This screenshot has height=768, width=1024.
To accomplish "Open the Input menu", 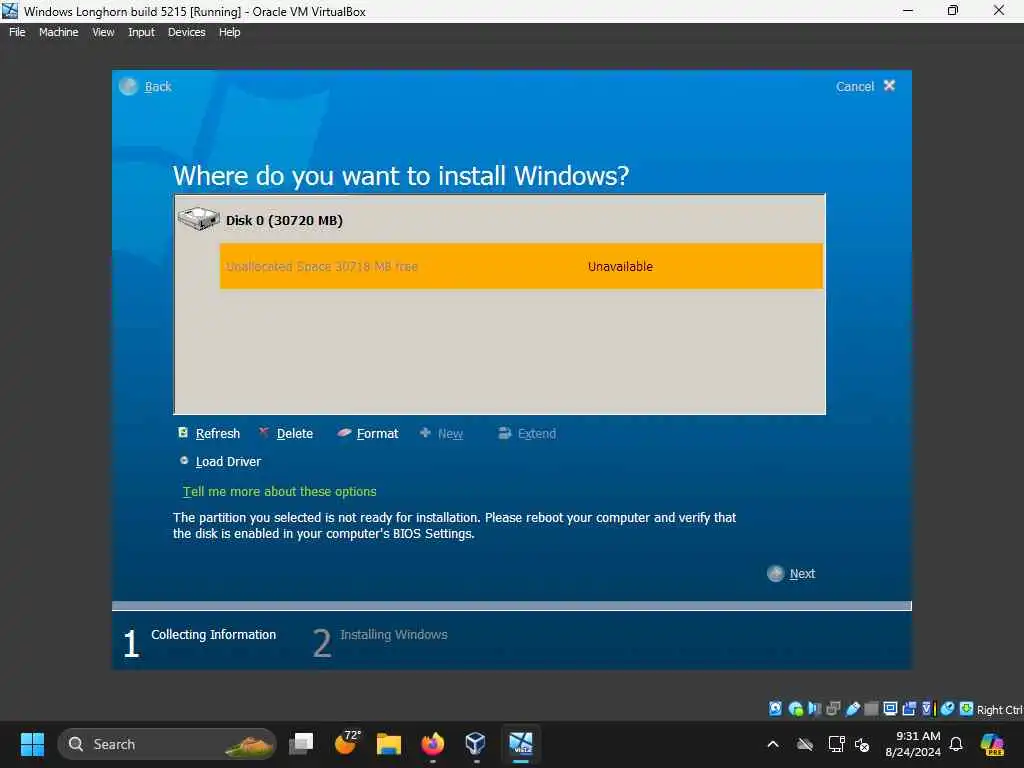I will 141,32.
